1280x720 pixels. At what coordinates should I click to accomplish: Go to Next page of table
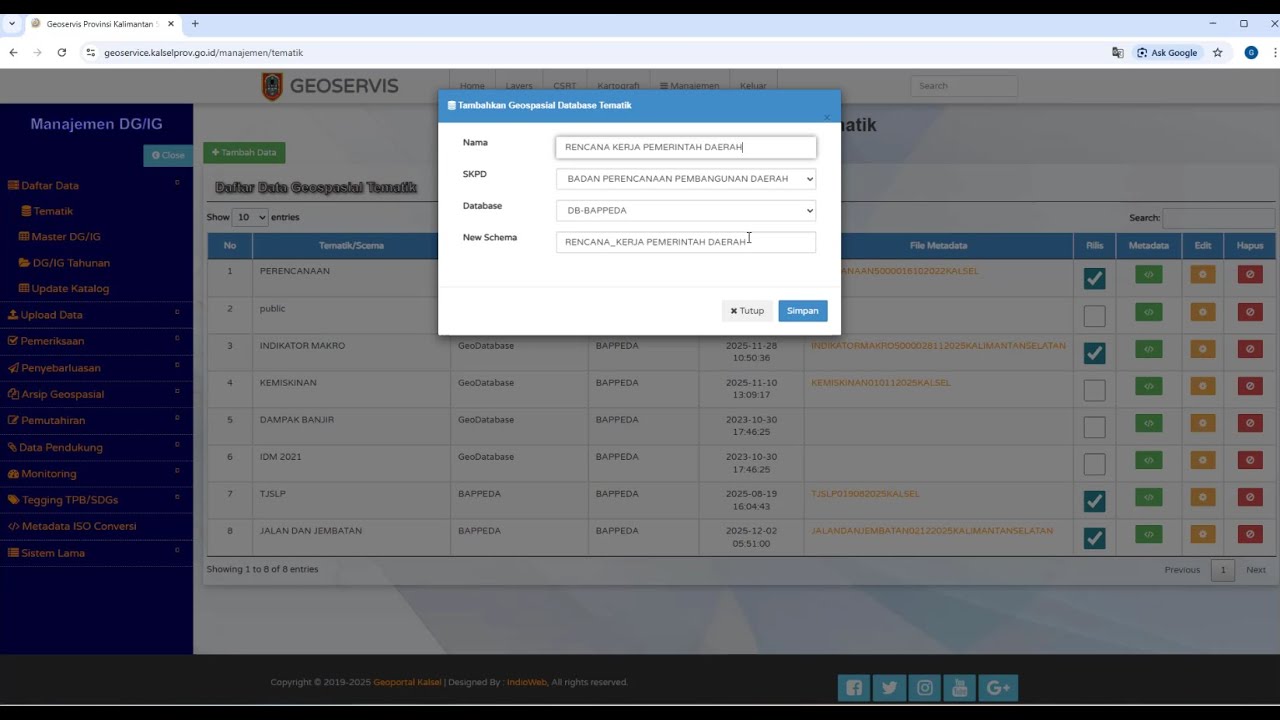1256,570
